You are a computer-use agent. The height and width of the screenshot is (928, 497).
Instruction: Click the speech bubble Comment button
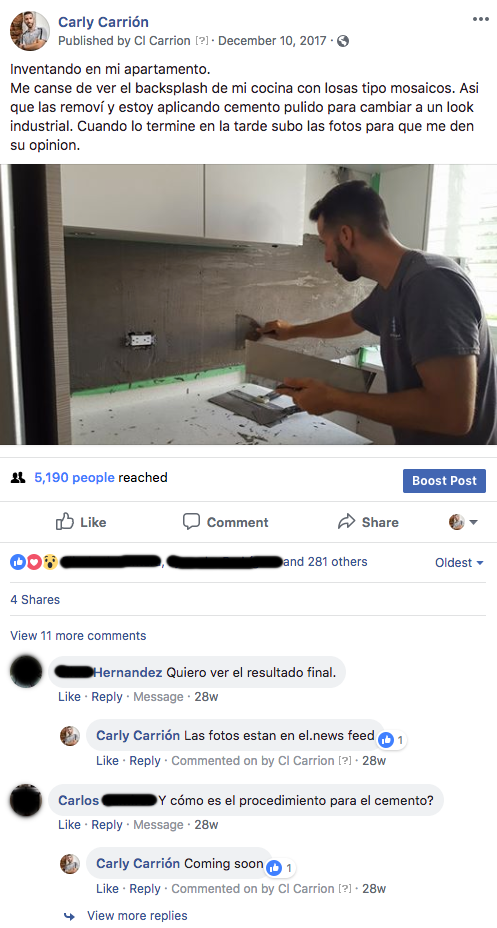[225, 522]
